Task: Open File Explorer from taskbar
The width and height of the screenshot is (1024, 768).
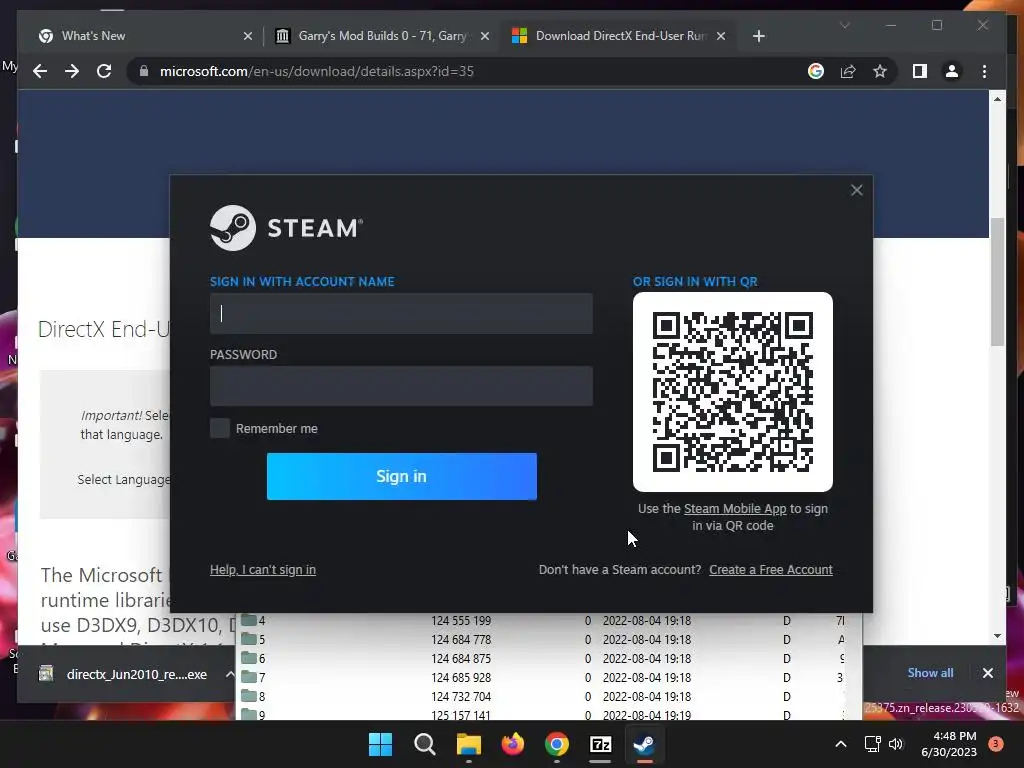Action: tap(468, 744)
